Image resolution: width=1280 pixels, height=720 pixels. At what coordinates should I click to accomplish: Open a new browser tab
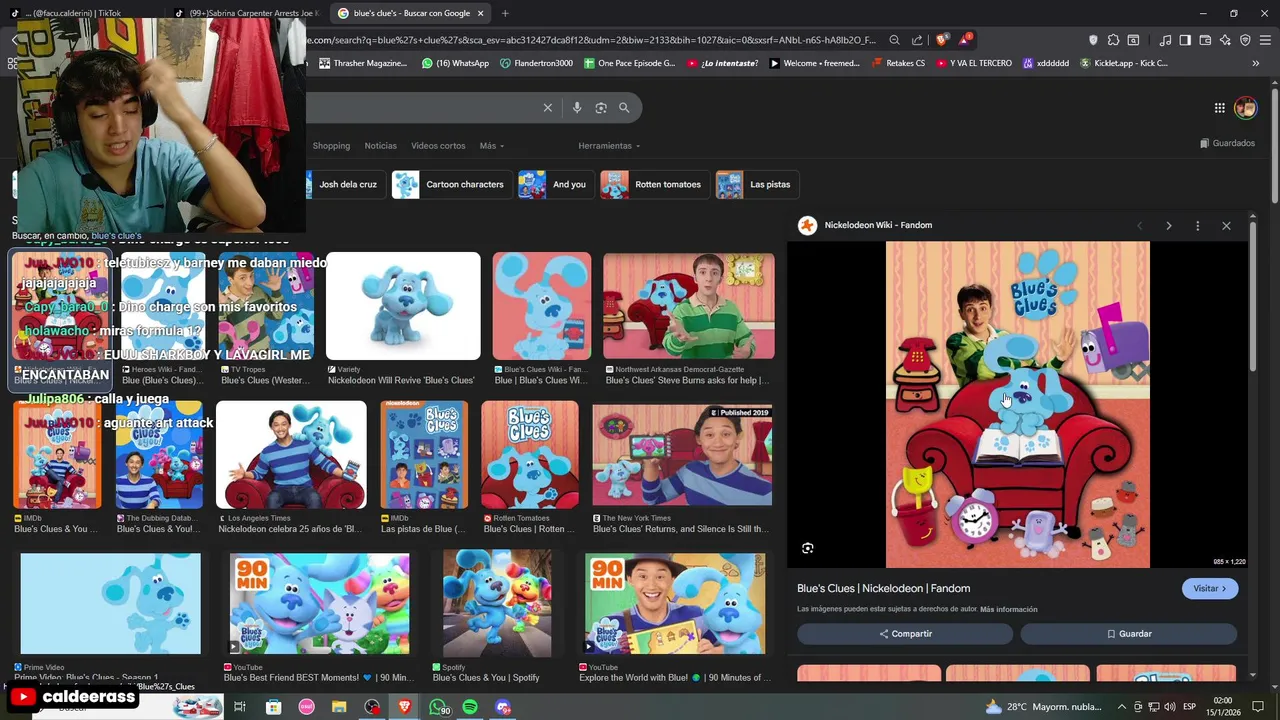[x=505, y=13]
